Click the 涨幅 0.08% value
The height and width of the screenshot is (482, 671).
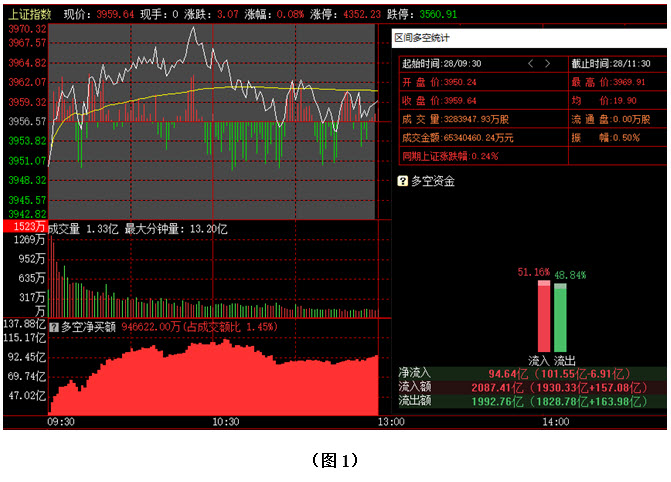coord(290,14)
